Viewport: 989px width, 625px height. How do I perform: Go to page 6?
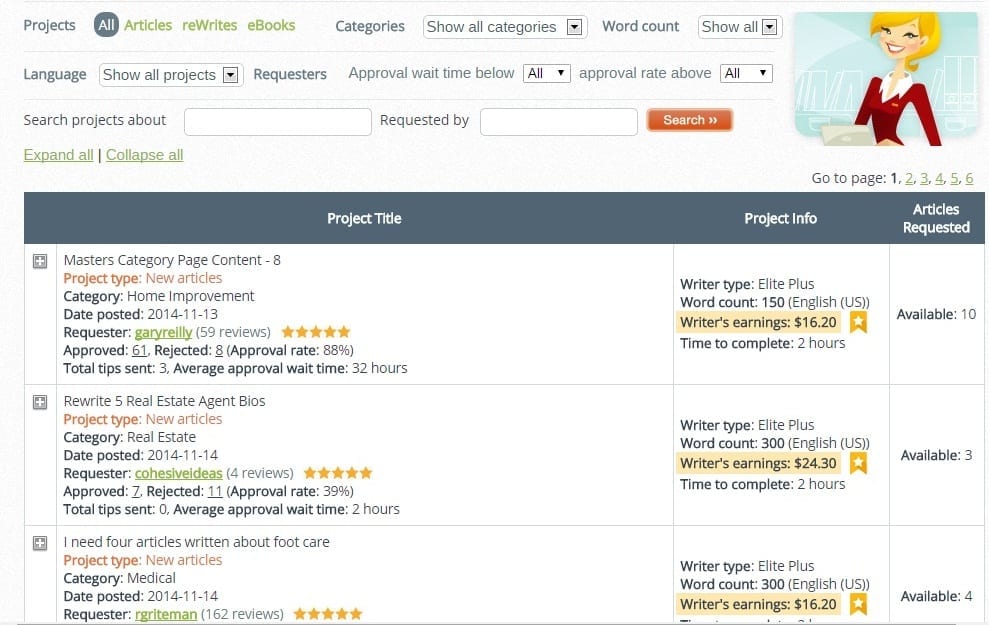pos(969,178)
